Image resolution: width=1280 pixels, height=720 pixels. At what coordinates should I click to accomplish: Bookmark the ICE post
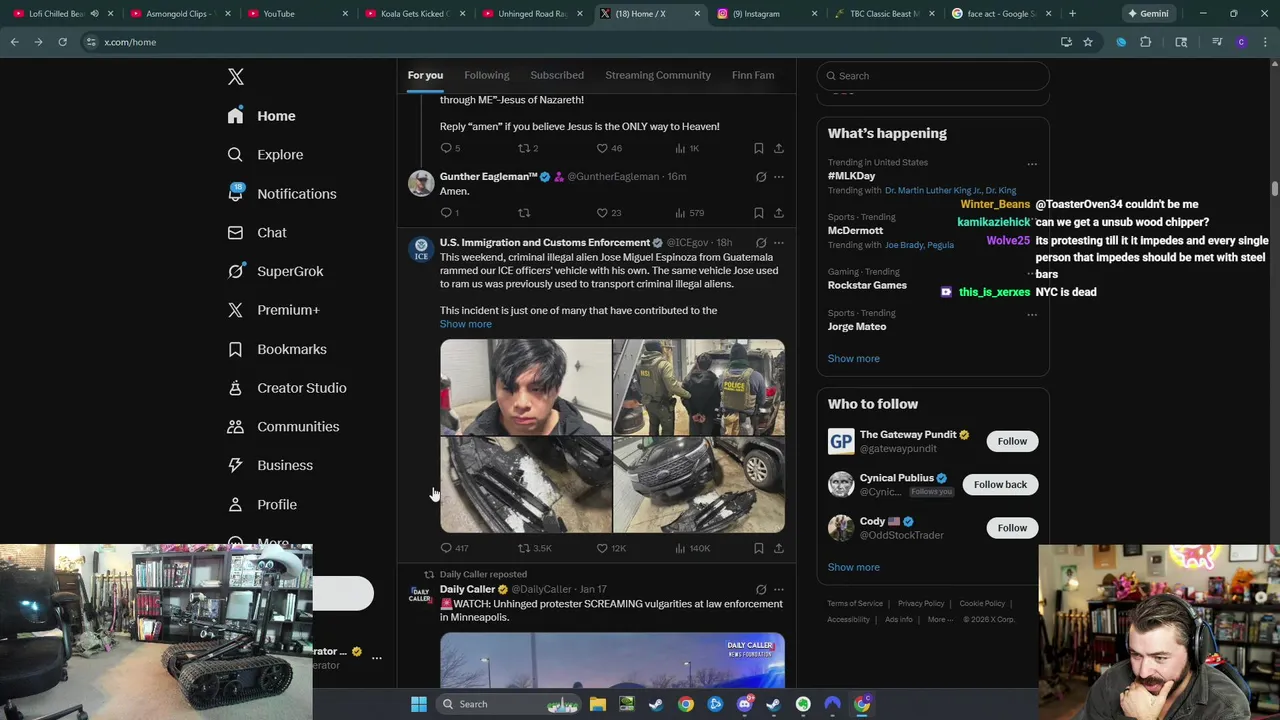pos(759,548)
